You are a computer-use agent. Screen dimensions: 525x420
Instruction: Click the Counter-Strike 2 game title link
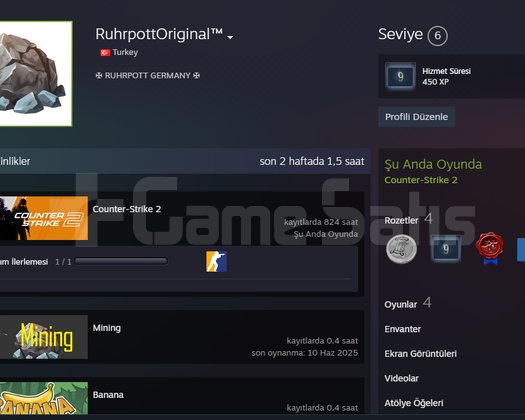pos(127,209)
